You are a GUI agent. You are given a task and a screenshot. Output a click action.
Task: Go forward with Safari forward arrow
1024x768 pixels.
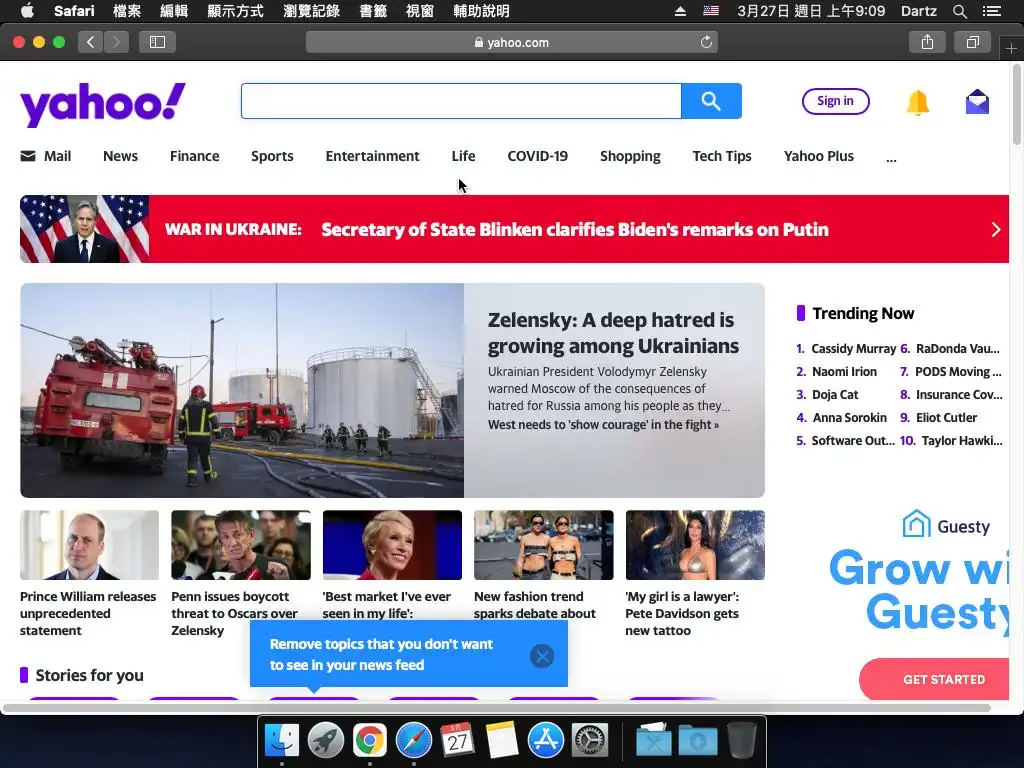point(116,42)
